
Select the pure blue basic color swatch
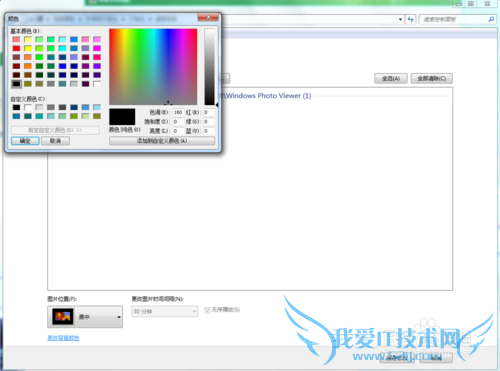pyautogui.click(x=62, y=66)
